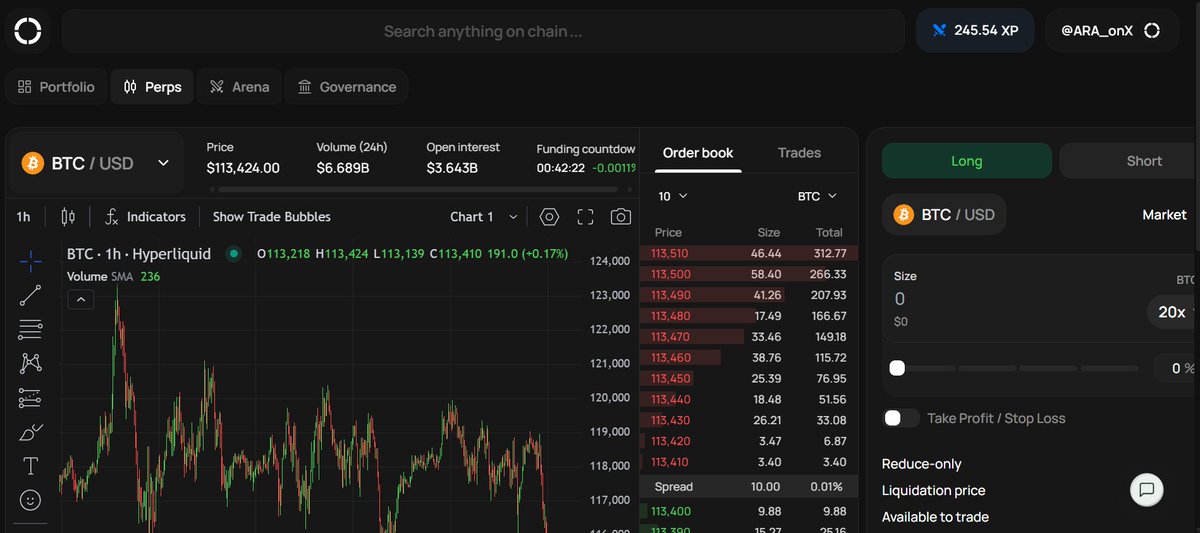Click the search anything on chain field
This screenshot has height=533, width=1200.
click(483, 31)
